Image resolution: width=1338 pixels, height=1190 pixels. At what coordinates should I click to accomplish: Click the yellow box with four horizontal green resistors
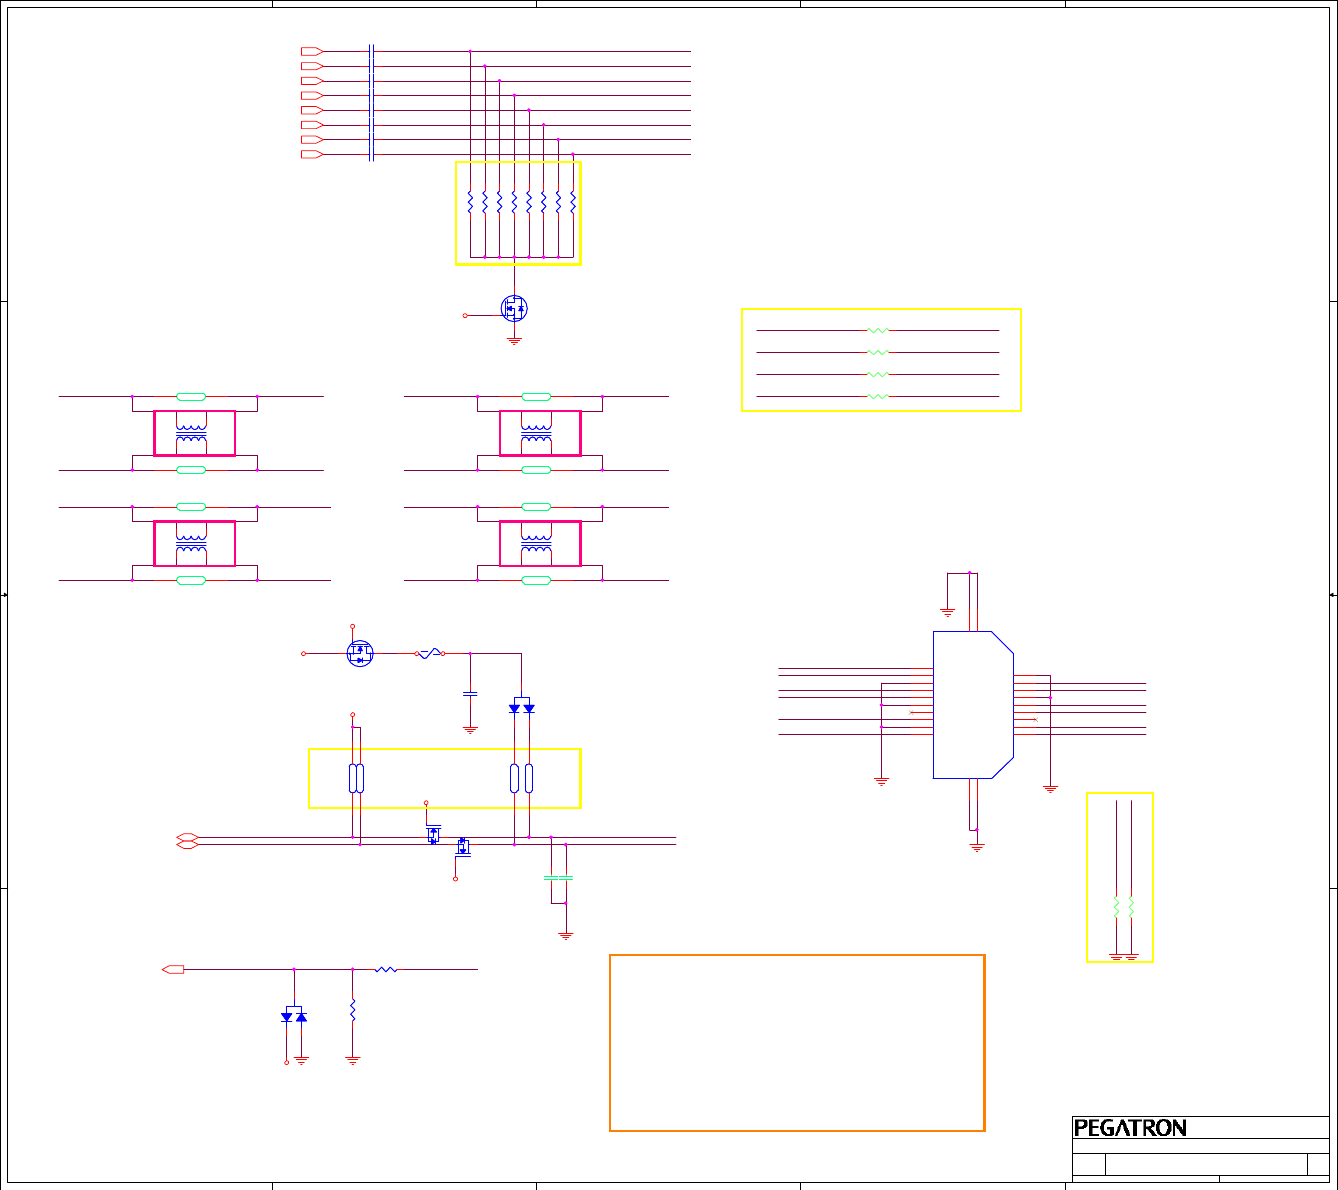881,360
